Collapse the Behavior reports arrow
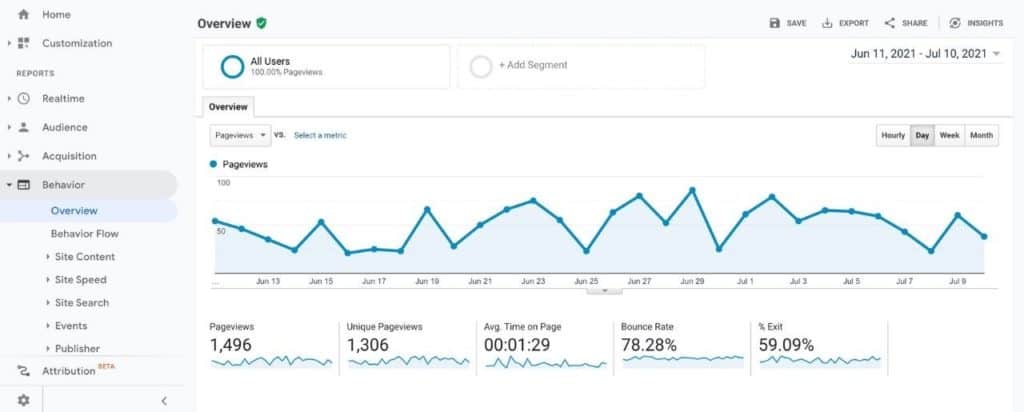The width and height of the screenshot is (1024, 412). click(x=9, y=185)
